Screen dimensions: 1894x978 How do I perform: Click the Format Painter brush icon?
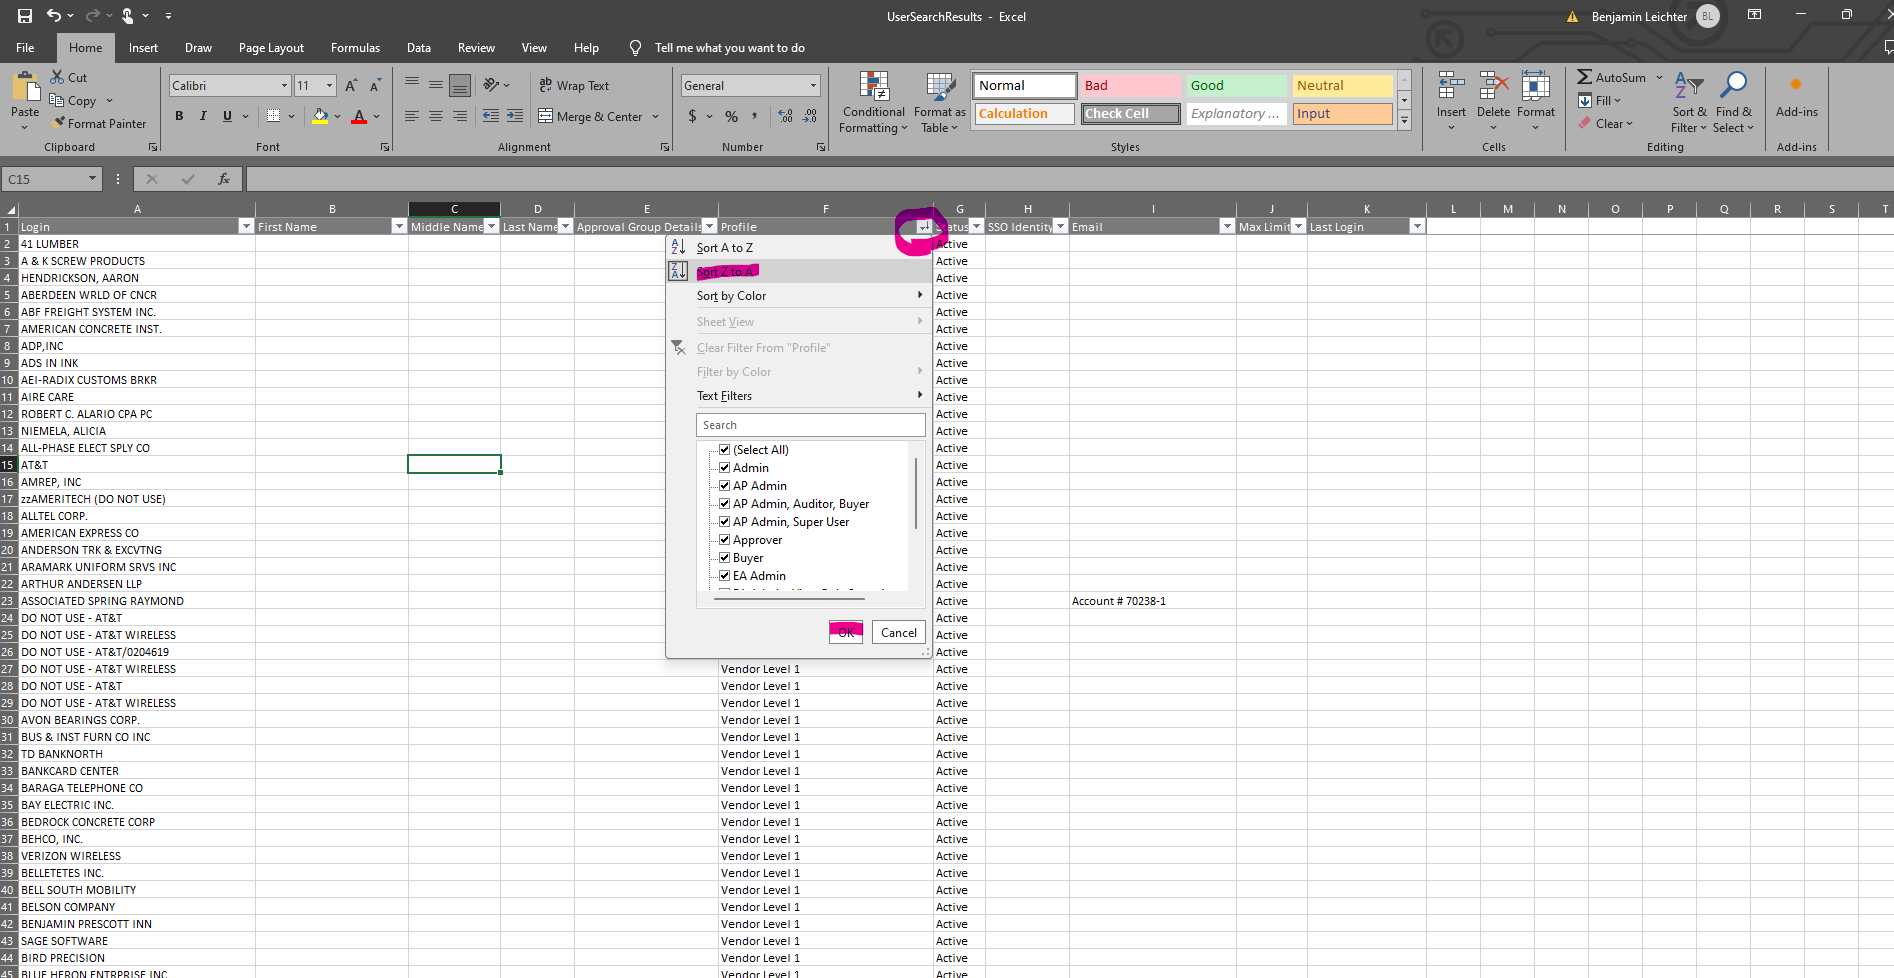[x=59, y=123]
